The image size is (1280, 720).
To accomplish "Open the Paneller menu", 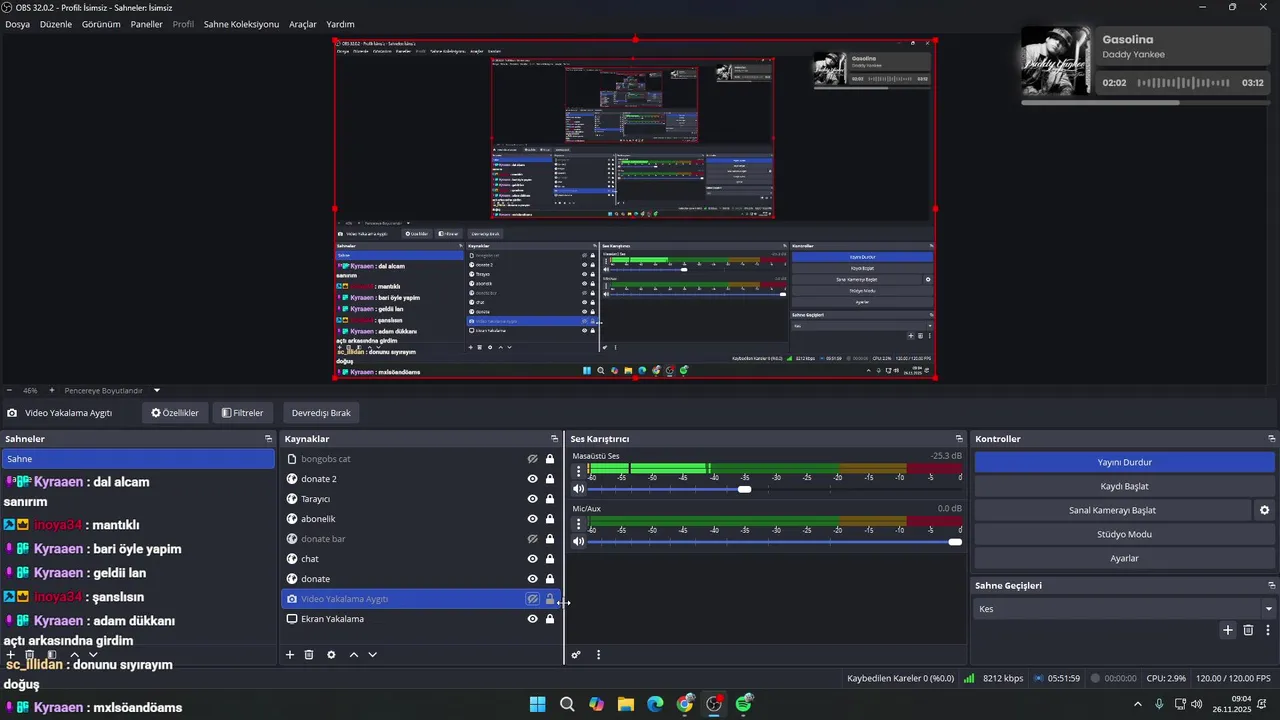I will (x=147, y=24).
